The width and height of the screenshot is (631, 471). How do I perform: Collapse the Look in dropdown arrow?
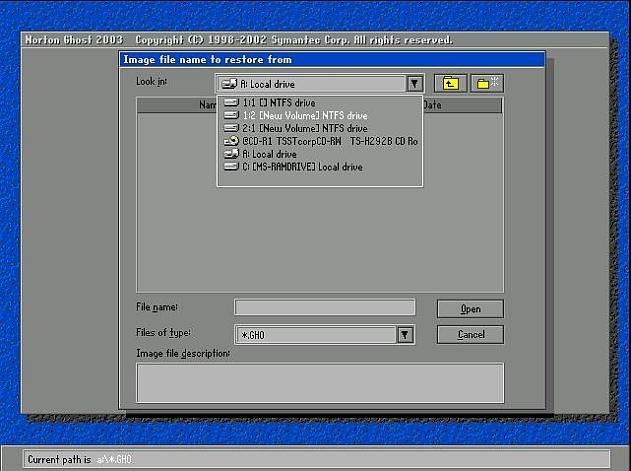point(414,84)
